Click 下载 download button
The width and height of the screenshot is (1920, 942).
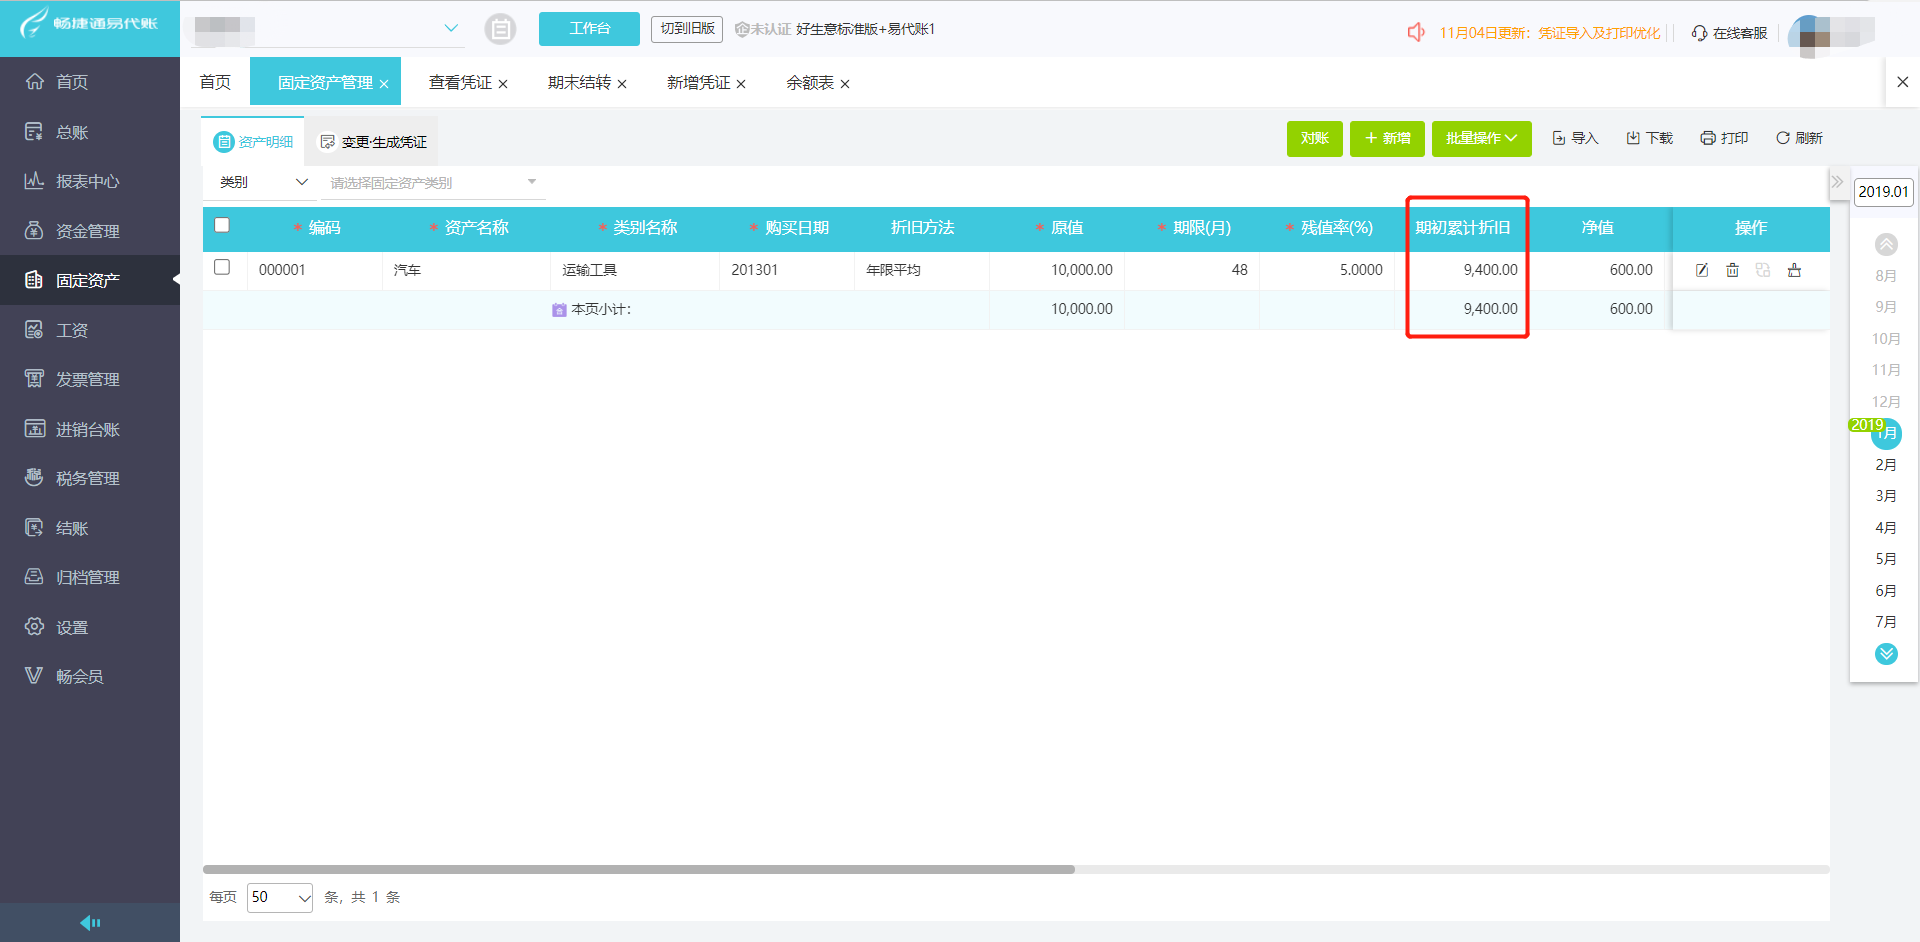(1649, 138)
